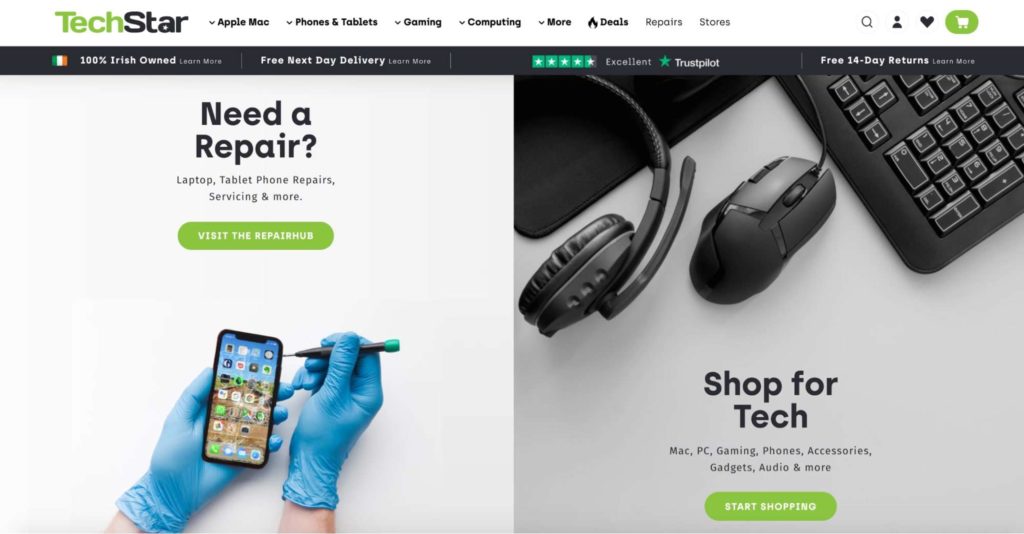Click the Irish flag icon
The height and width of the screenshot is (534, 1024).
click(x=59, y=61)
